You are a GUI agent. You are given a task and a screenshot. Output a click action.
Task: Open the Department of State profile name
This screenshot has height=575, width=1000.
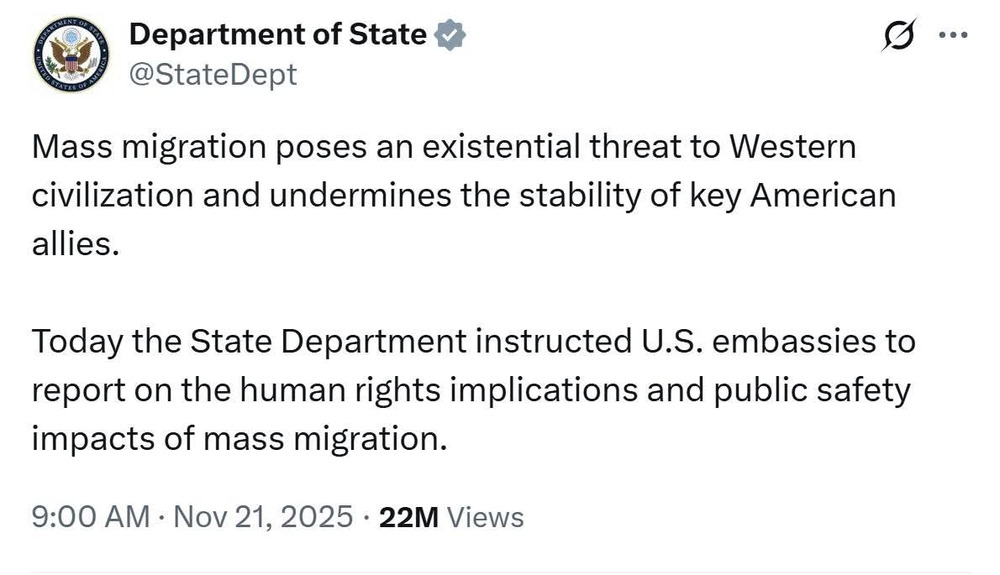(279, 35)
